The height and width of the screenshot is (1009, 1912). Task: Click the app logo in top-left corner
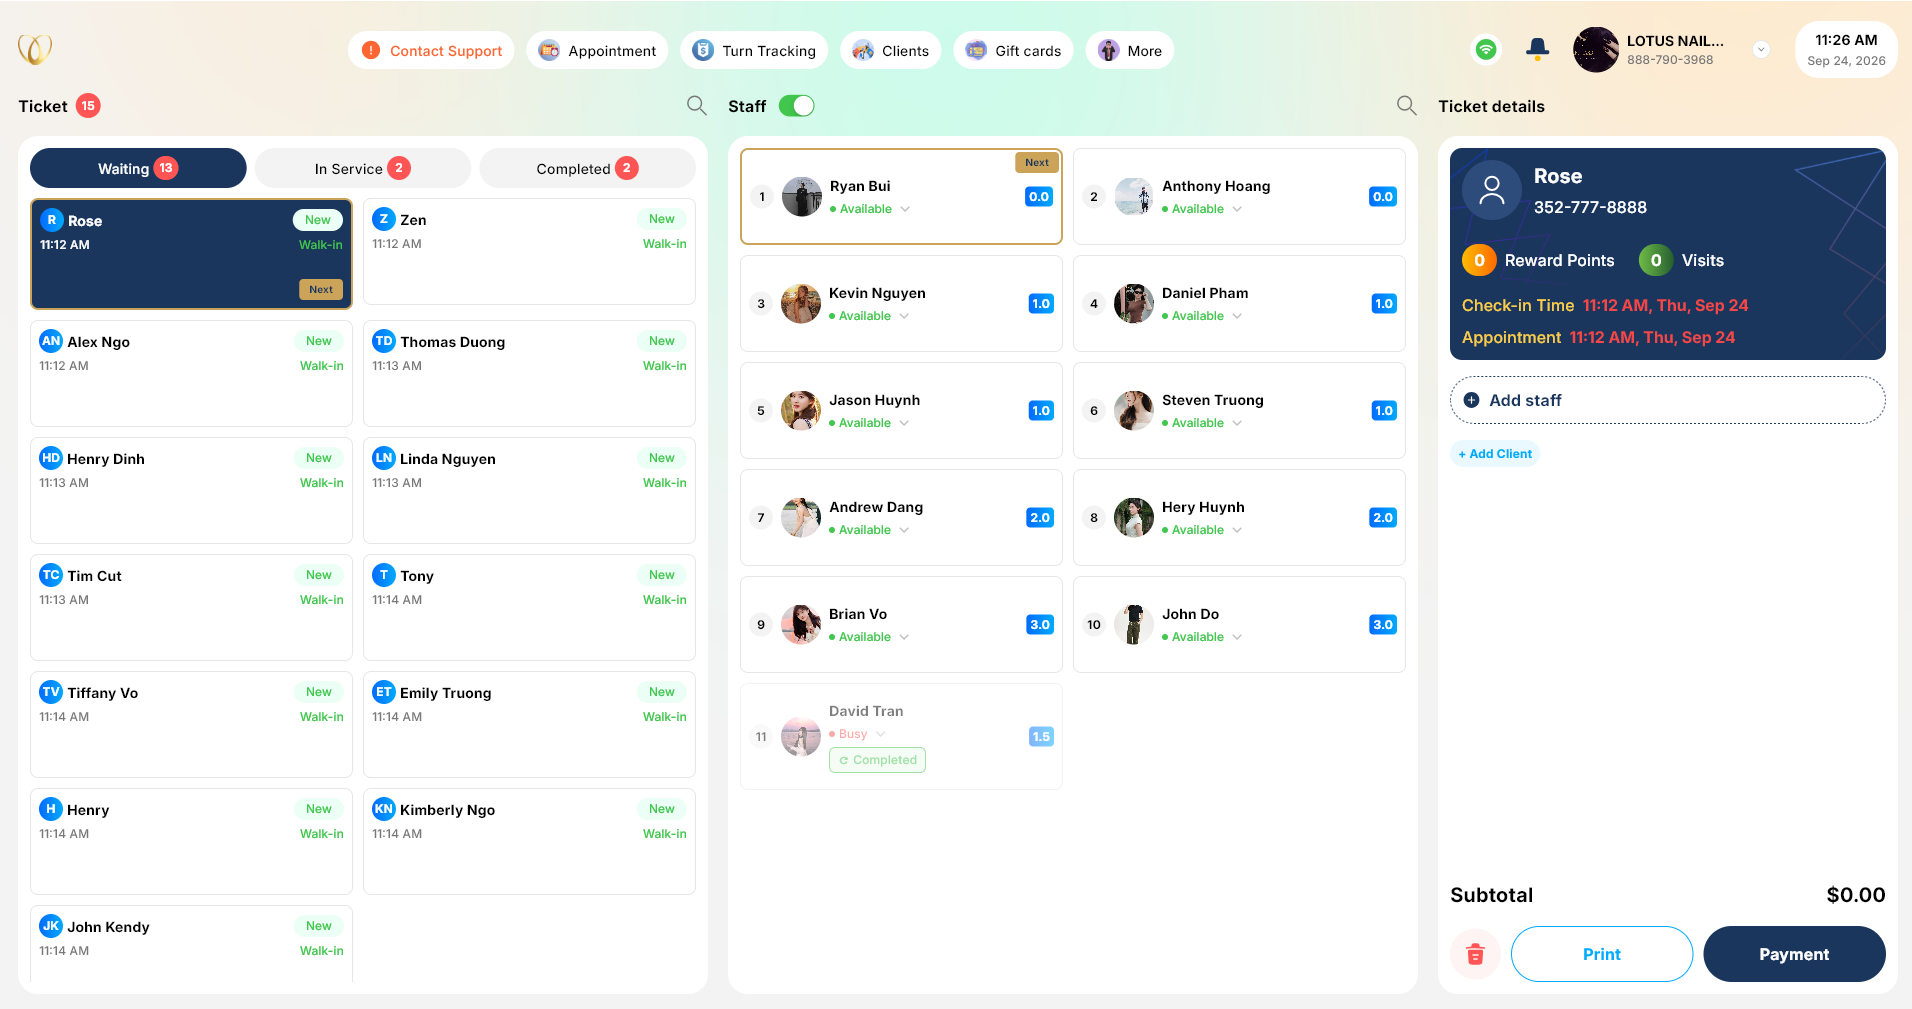pos(35,49)
